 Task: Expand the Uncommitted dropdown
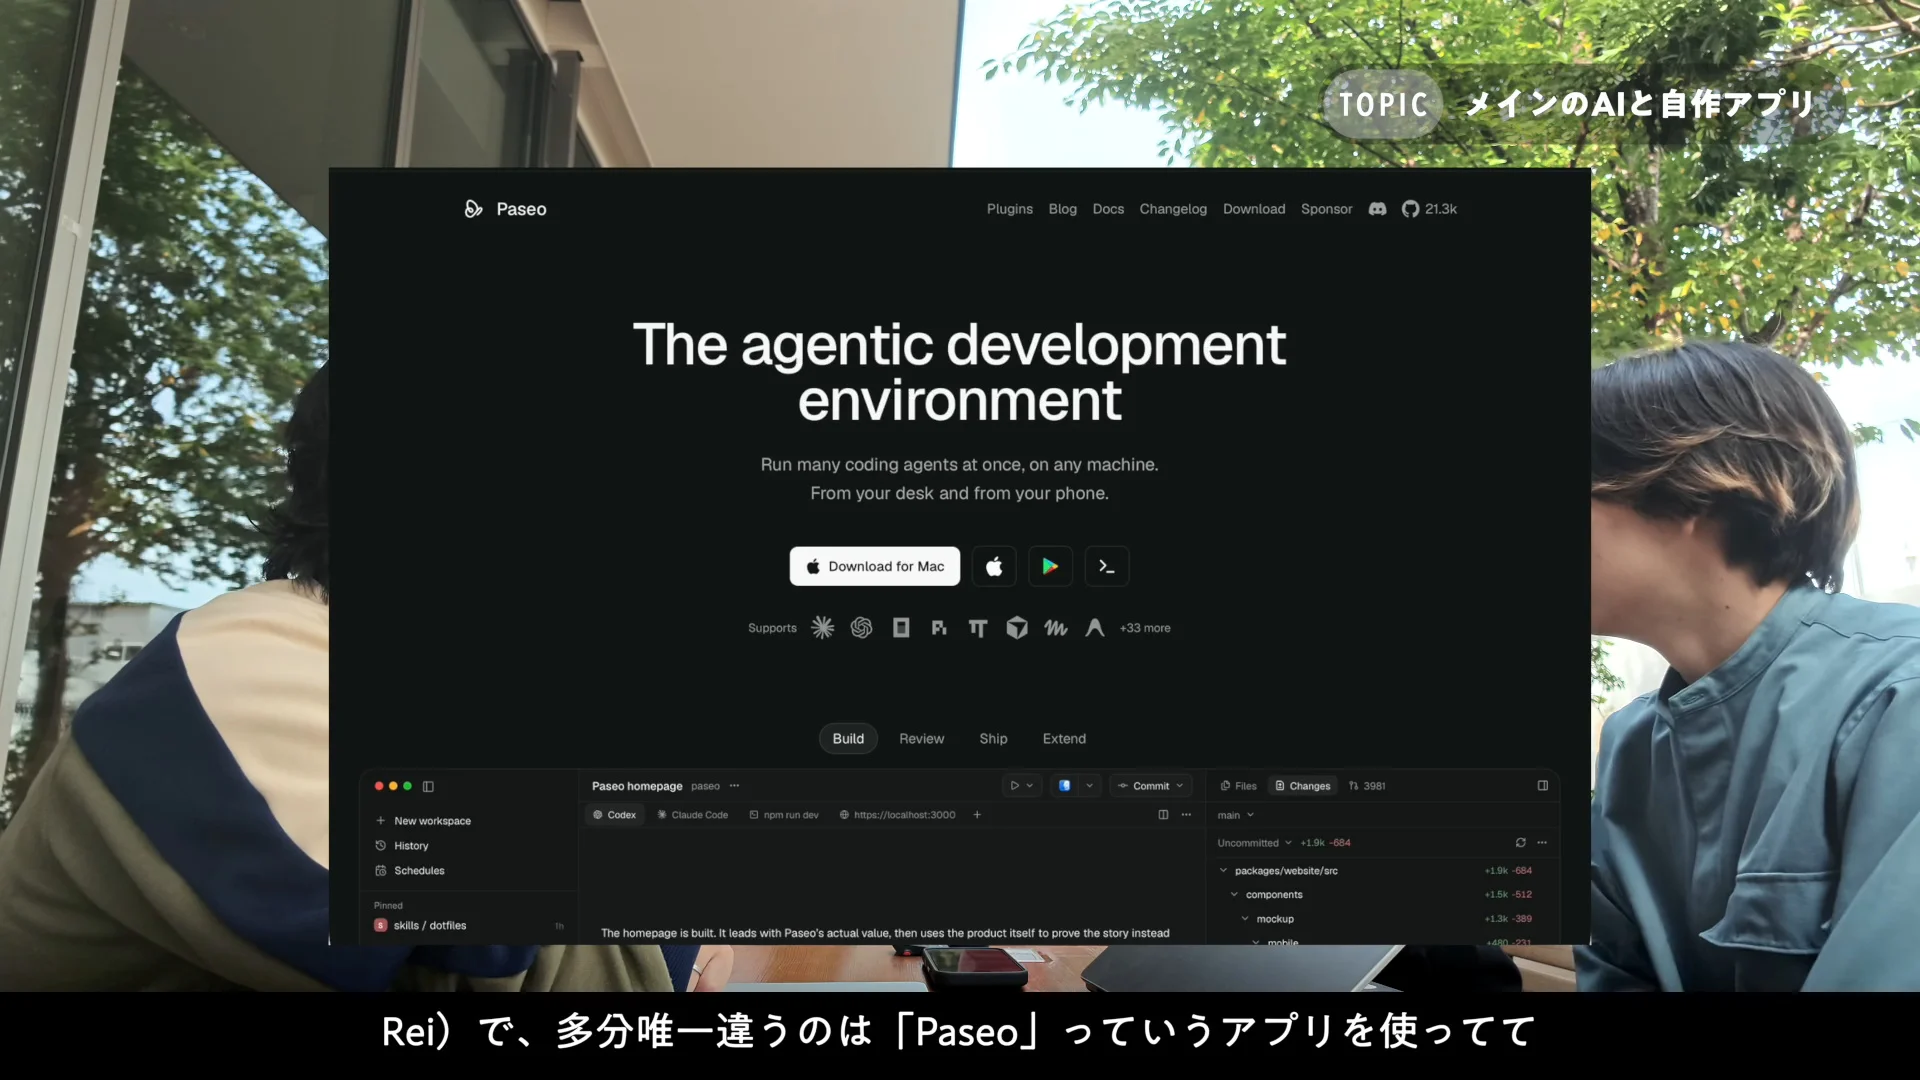coord(1254,843)
